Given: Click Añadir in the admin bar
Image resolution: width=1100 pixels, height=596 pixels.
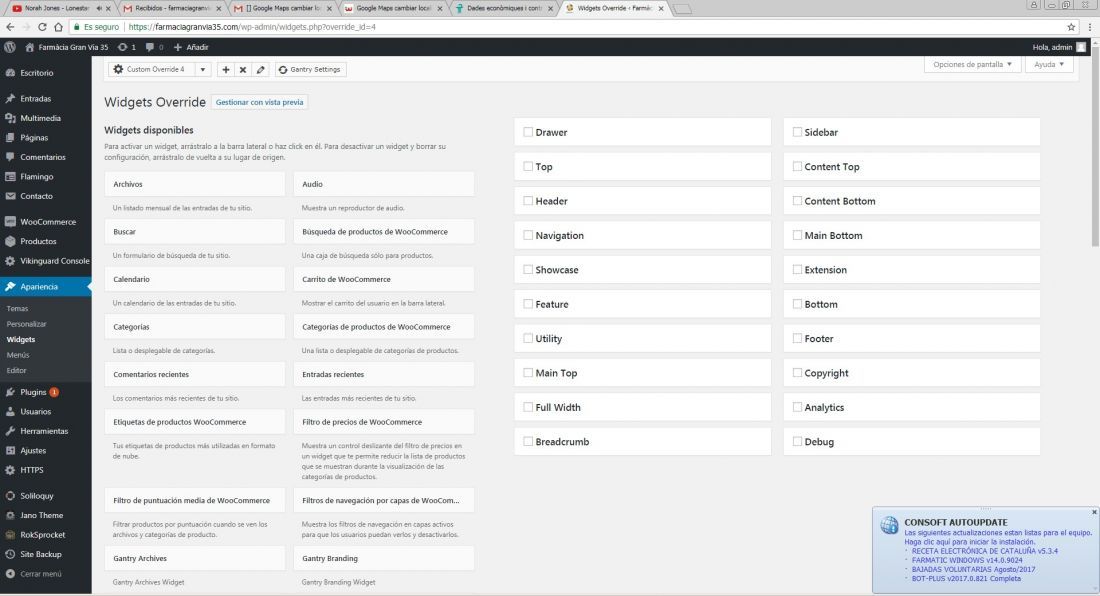Looking at the screenshot, I should tap(191, 47).
